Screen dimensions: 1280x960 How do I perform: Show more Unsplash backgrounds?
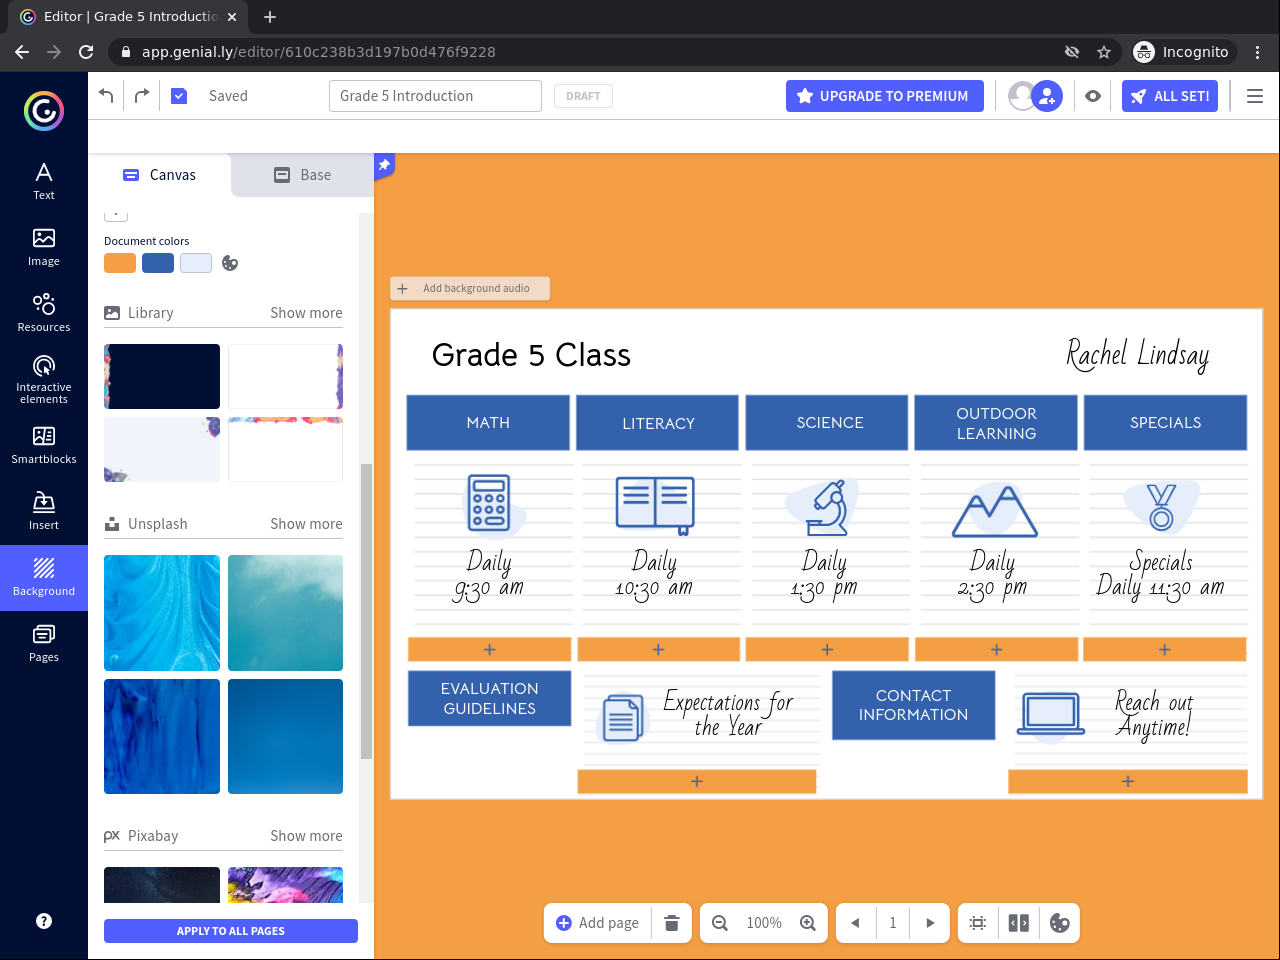[x=306, y=524]
